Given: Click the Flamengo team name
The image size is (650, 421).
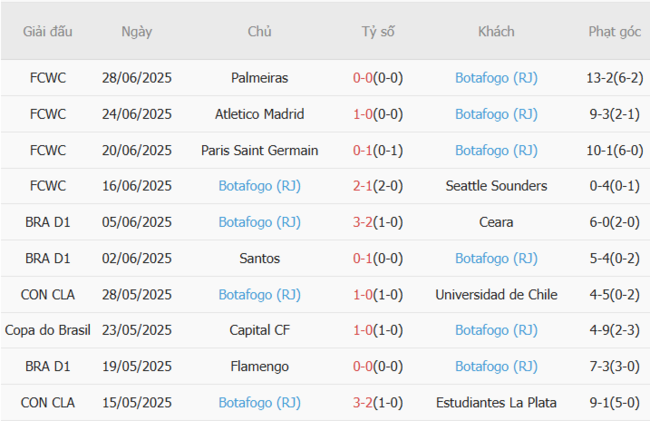Looking at the screenshot, I should coord(260,367).
